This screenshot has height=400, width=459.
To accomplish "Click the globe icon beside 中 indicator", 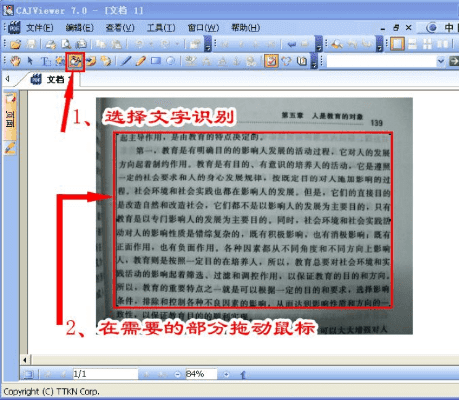I will 432,28.
